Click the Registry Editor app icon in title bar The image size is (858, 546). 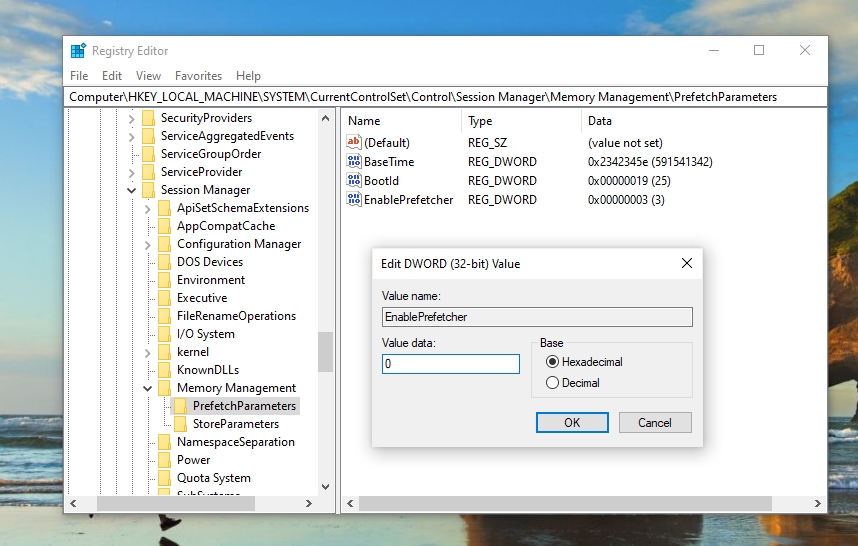pyautogui.click(x=78, y=51)
